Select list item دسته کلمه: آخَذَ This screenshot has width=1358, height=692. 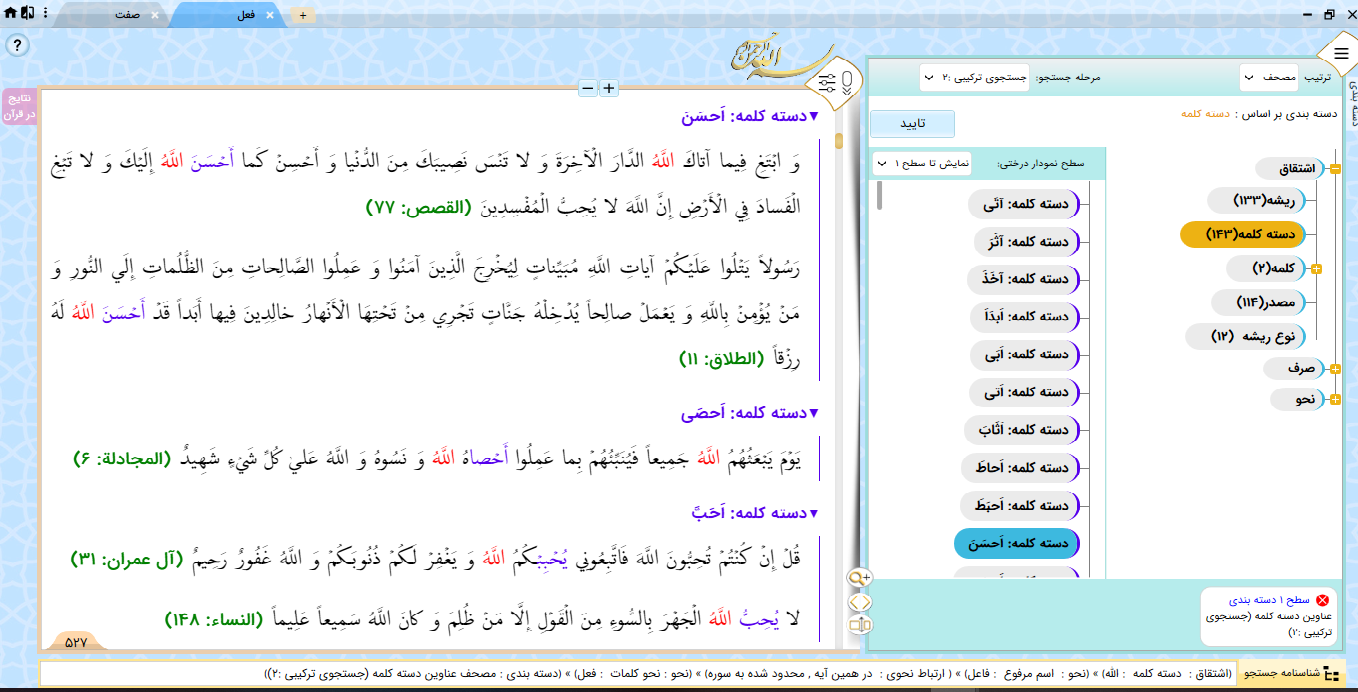coord(1024,279)
